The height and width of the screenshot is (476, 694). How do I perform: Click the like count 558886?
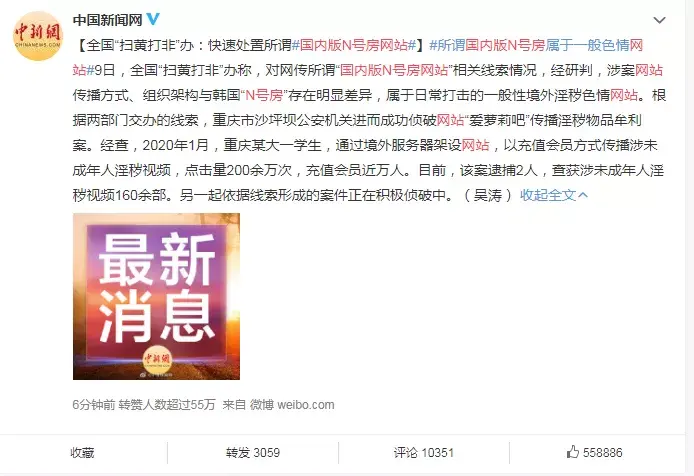tap(602, 453)
